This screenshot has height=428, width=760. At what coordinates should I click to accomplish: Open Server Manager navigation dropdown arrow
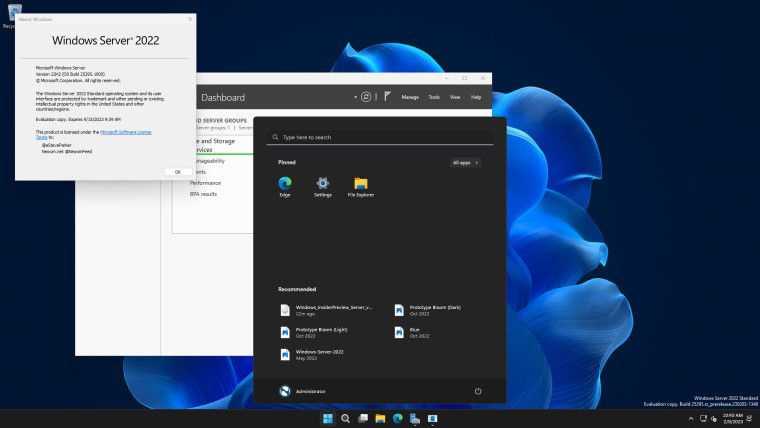(355, 97)
